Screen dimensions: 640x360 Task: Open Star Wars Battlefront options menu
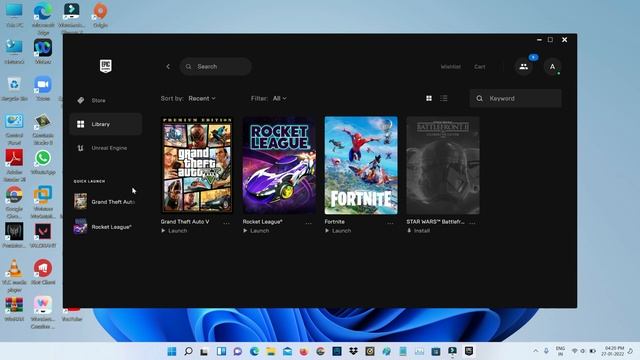click(x=472, y=223)
